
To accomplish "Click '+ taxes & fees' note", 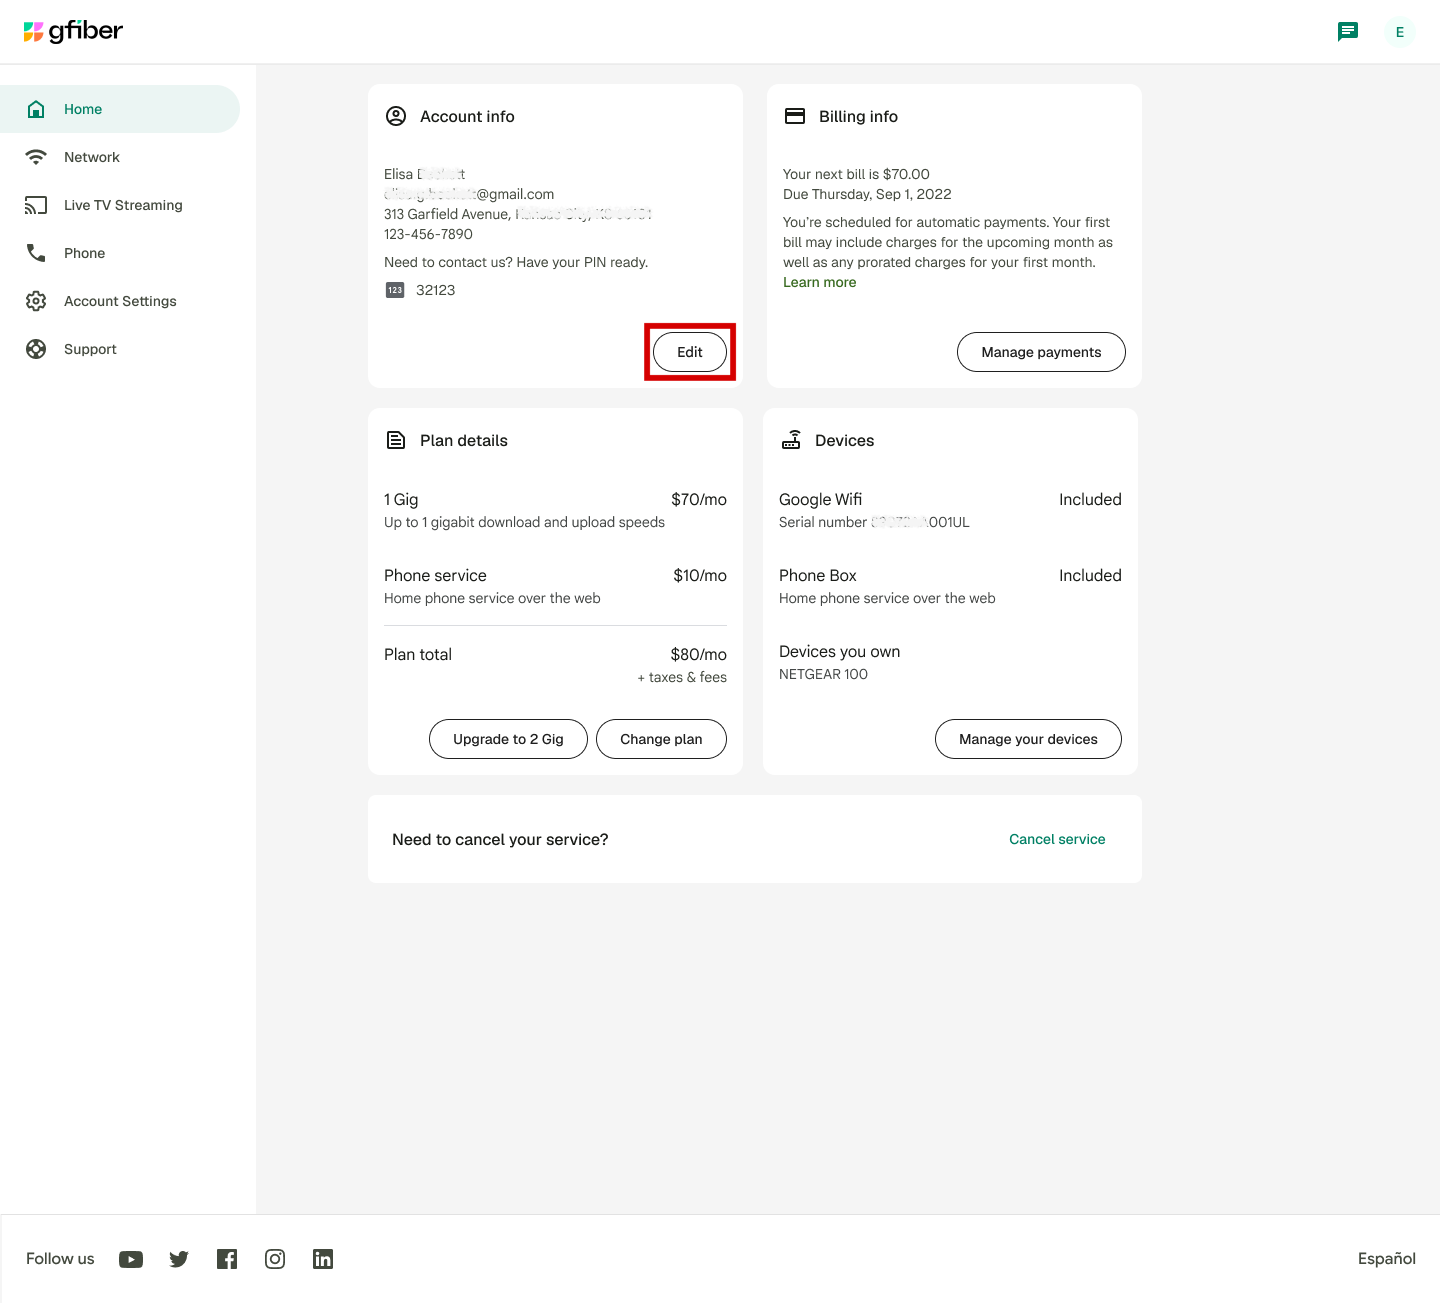I will [682, 677].
